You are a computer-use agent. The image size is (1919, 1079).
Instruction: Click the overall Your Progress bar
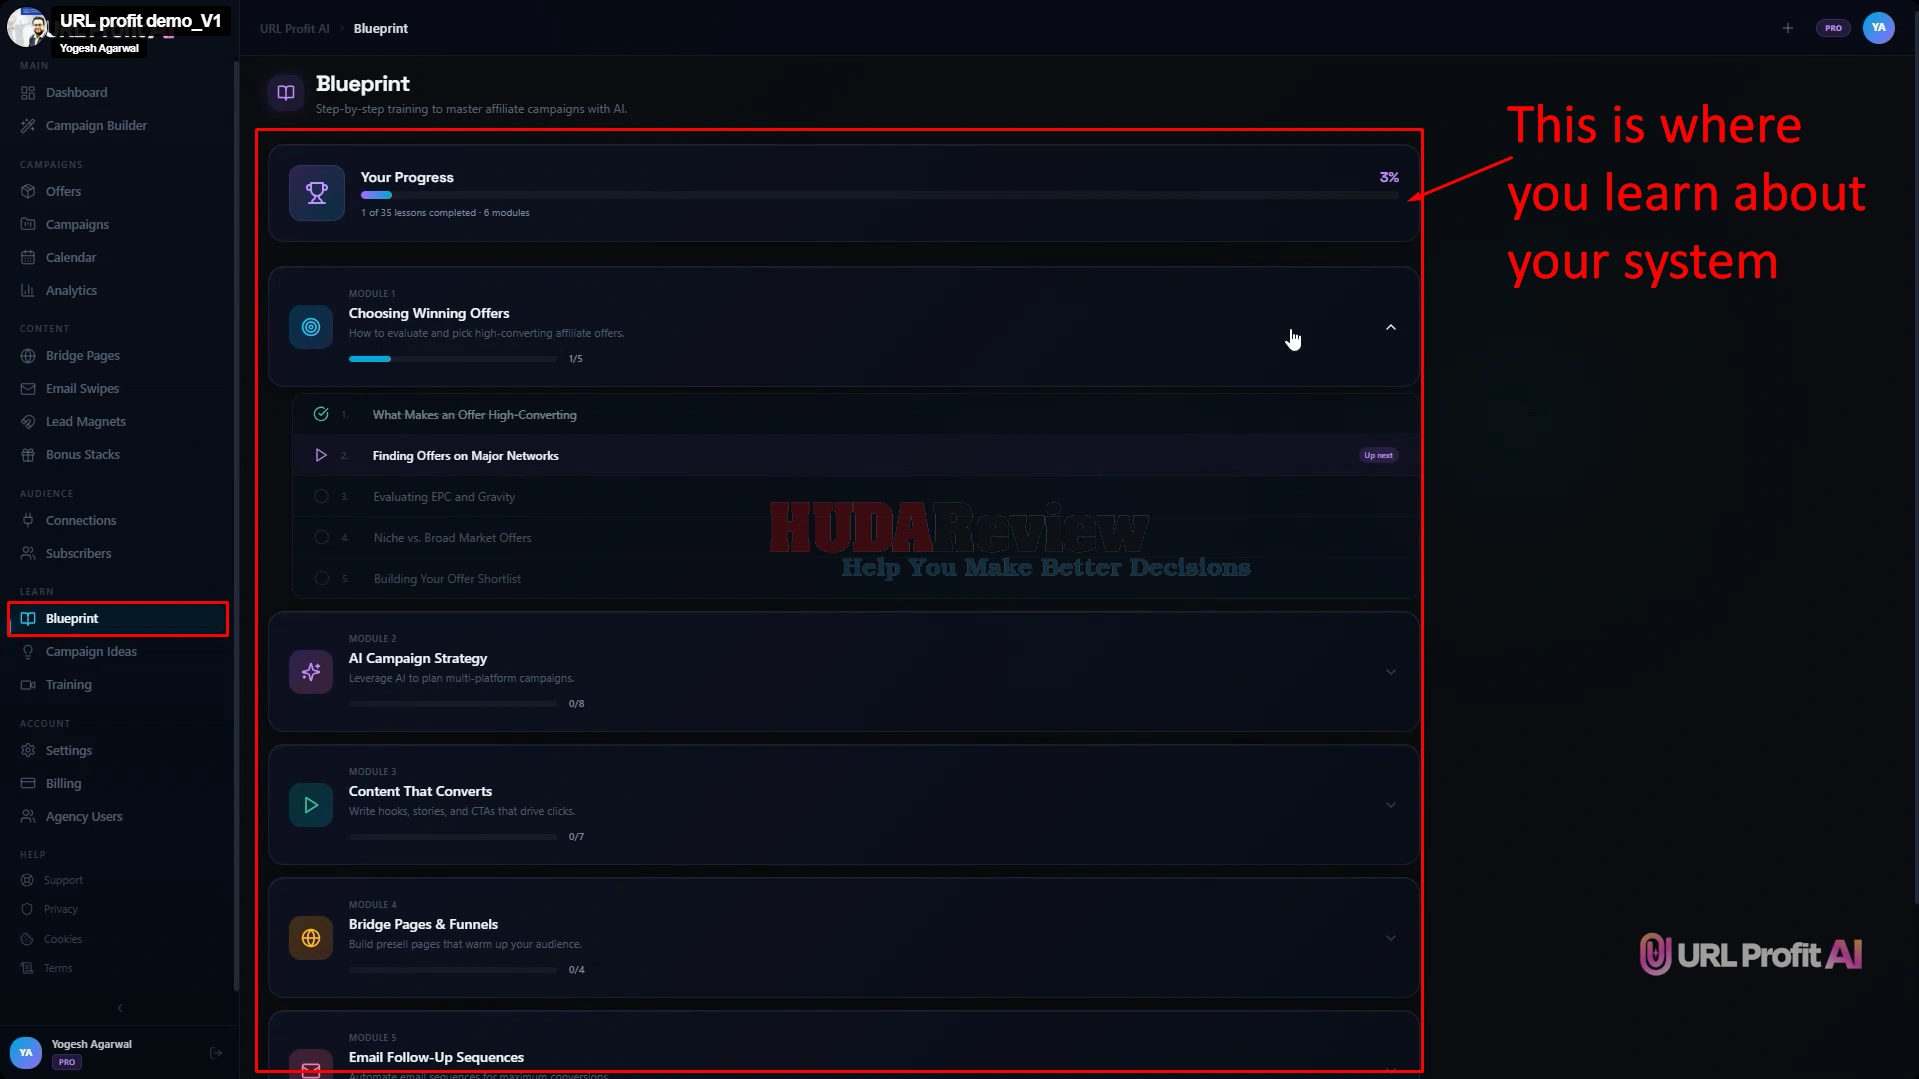tap(880, 195)
